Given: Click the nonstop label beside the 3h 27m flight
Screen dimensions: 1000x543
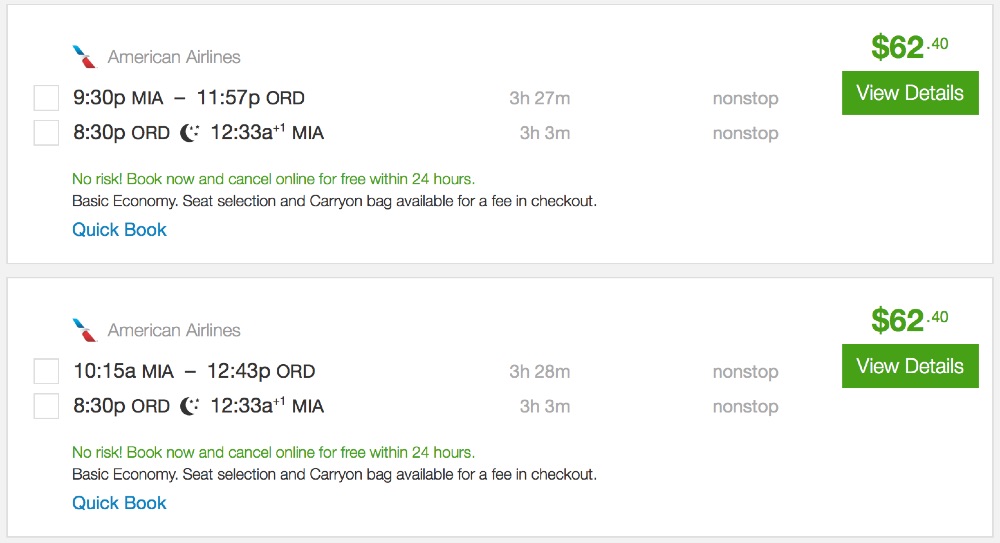Looking at the screenshot, I should click(x=745, y=98).
